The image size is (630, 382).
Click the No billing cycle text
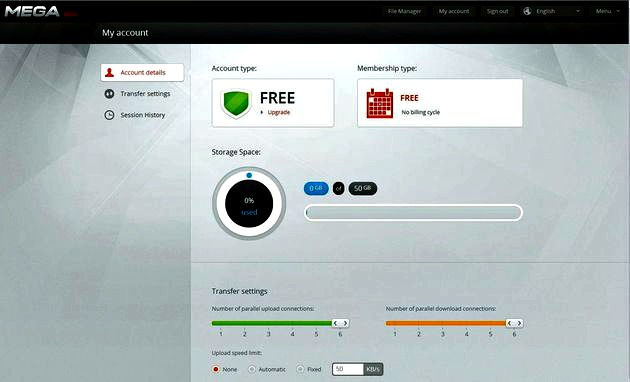421,112
